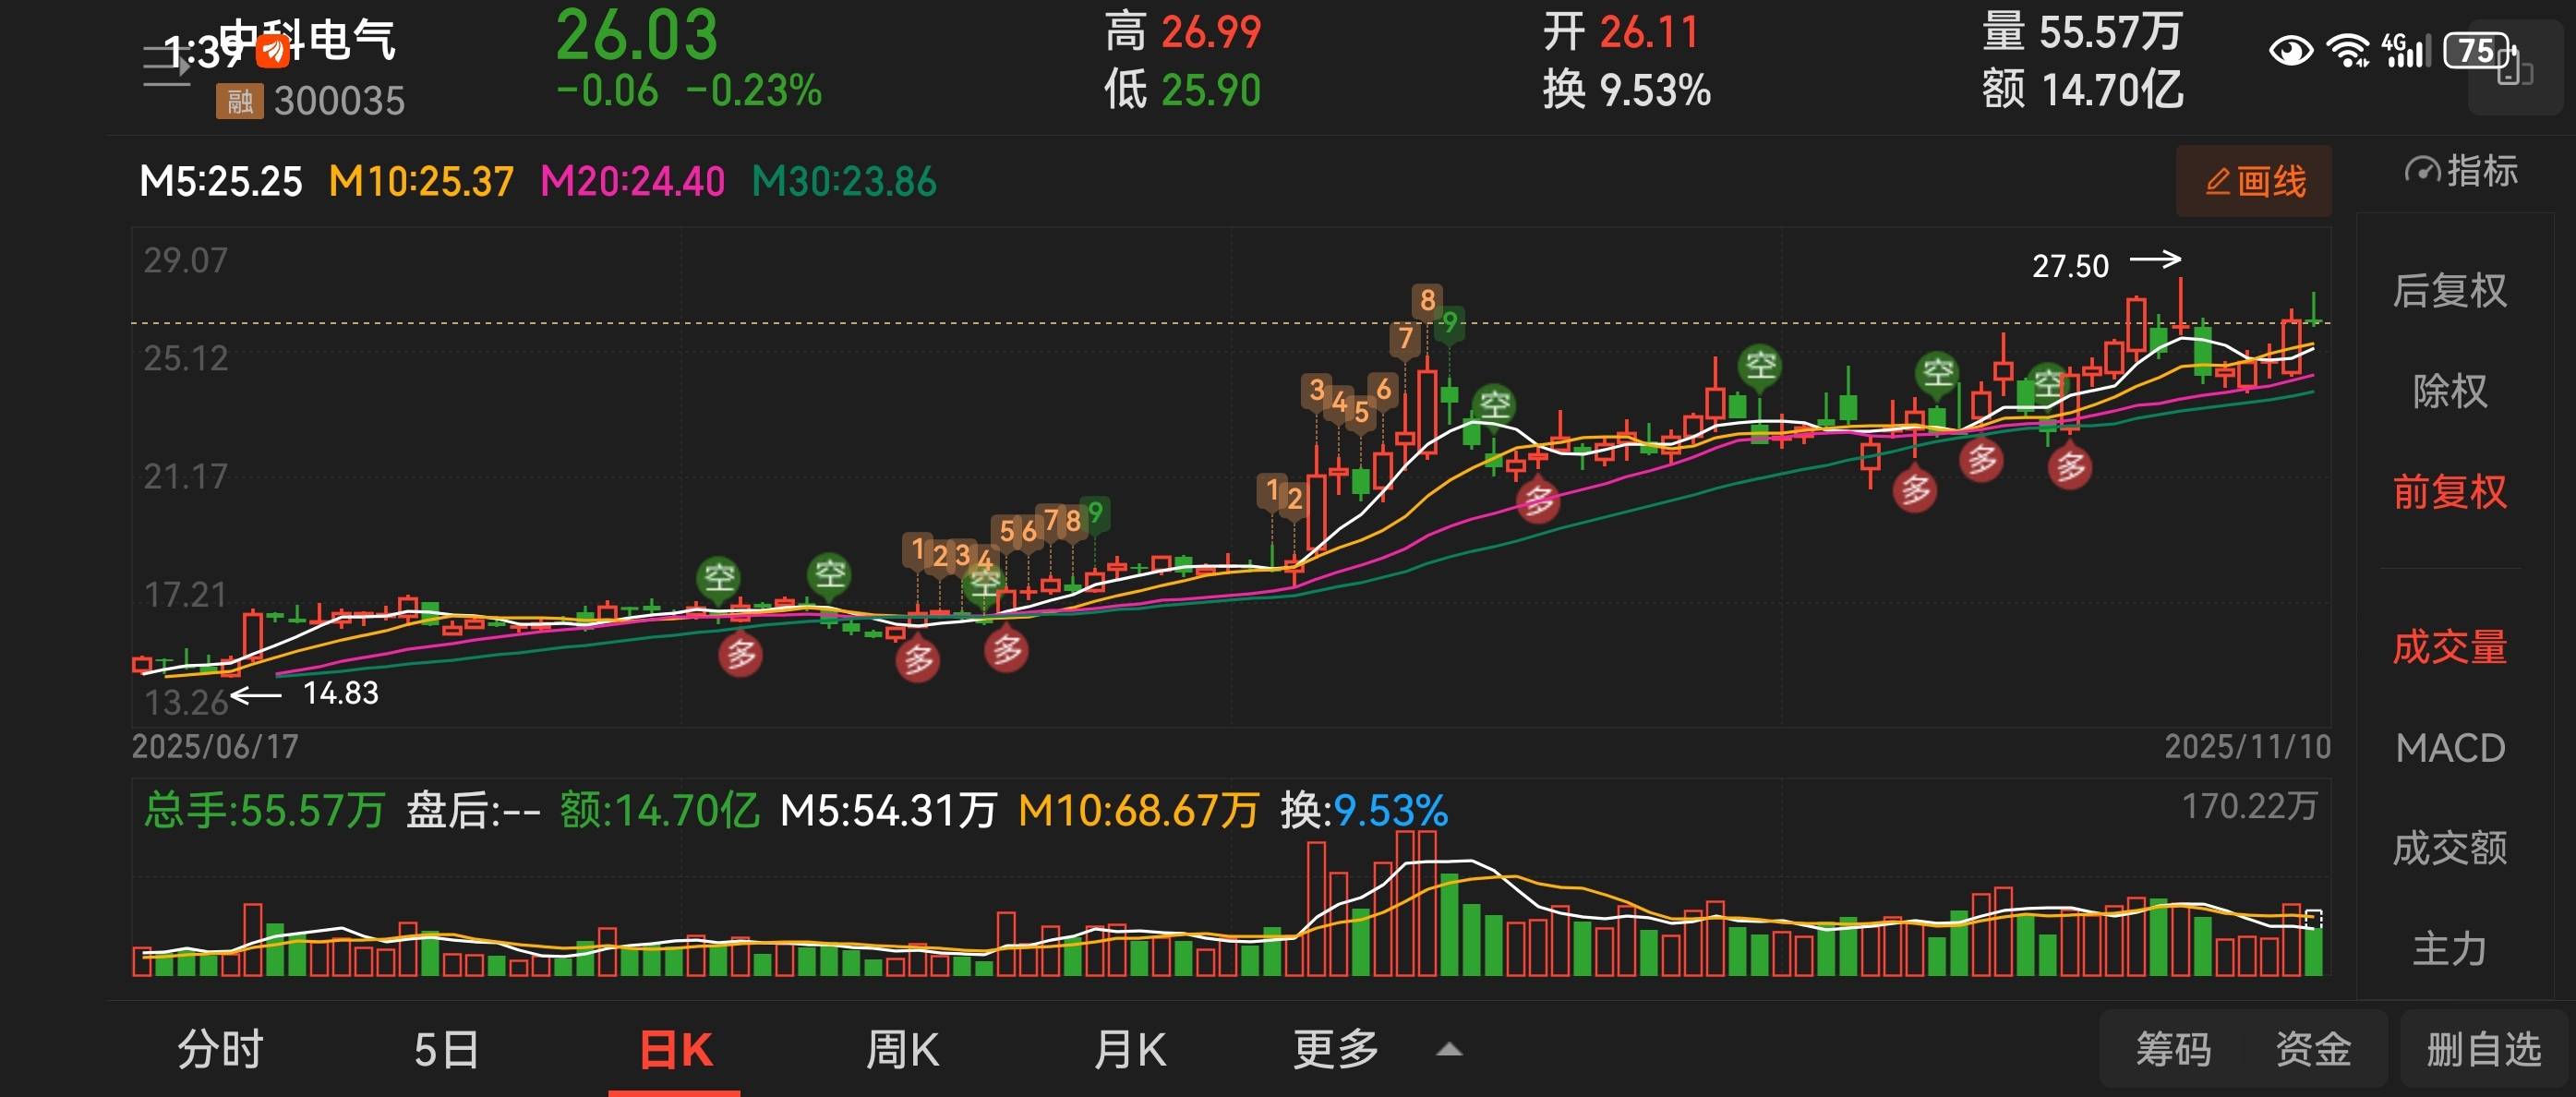Select 前复权 forward adjustment mode
This screenshot has height=1097, width=2576.
[2449, 492]
